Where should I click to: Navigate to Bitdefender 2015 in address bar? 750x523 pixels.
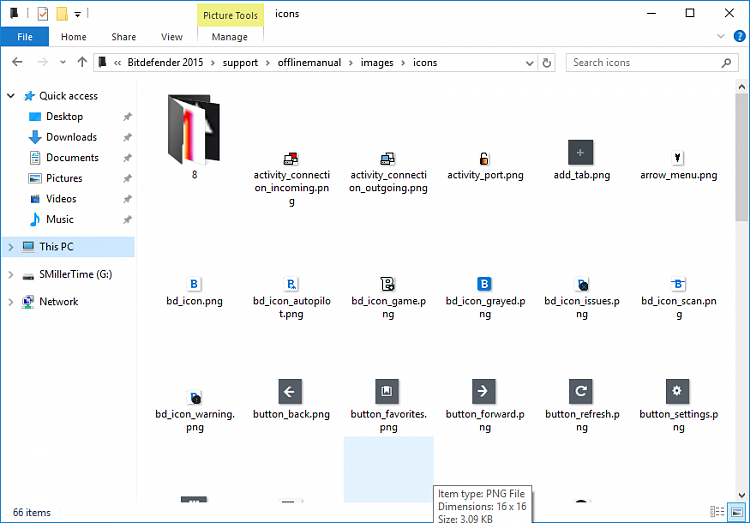coord(165,63)
